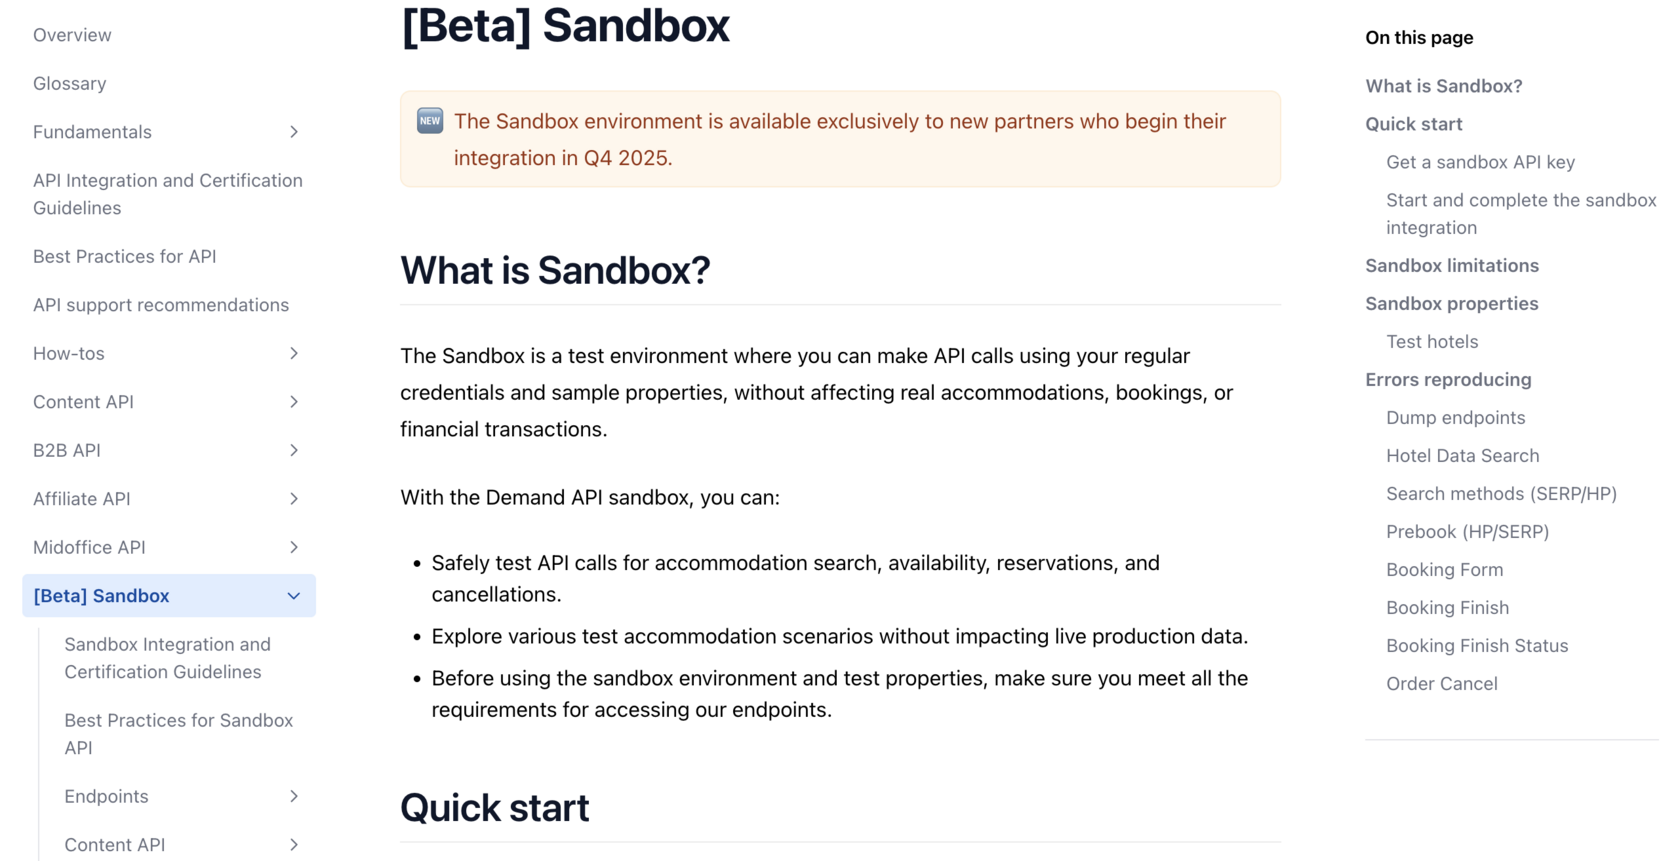Open the Overview page
Viewport: 1680px width, 861px height.
(x=72, y=35)
